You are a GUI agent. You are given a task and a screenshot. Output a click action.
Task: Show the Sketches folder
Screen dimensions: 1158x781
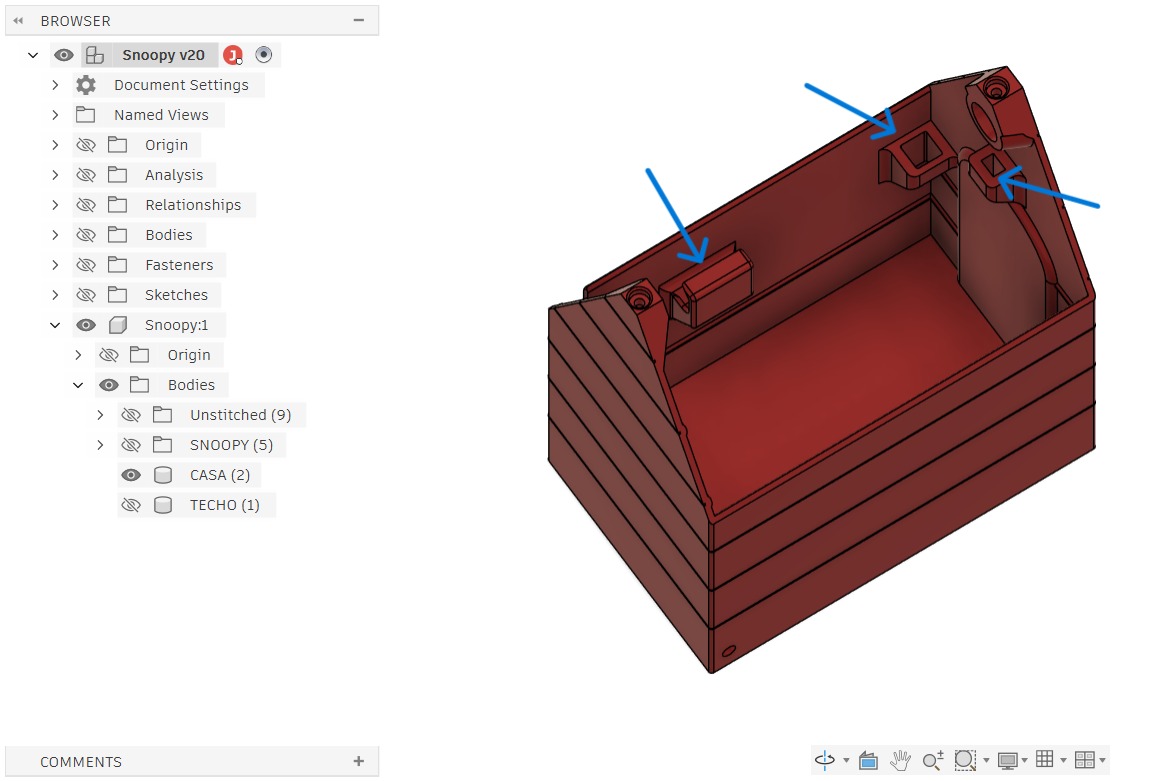tap(86, 295)
